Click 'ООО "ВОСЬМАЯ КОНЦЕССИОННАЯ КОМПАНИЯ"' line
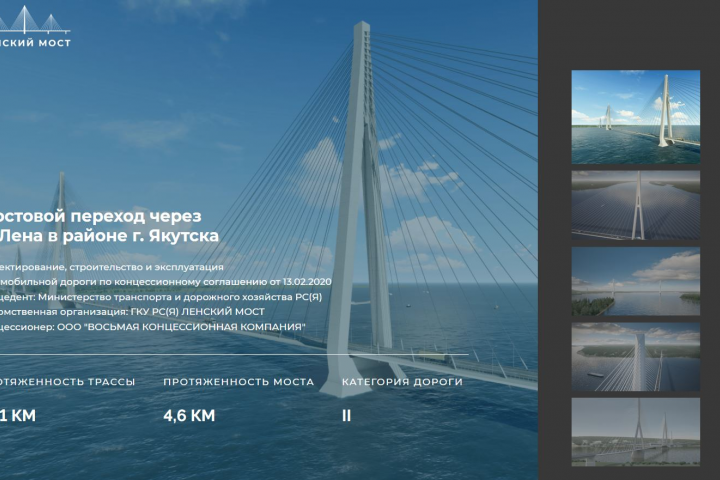The height and width of the screenshot is (480, 720). coord(152,327)
